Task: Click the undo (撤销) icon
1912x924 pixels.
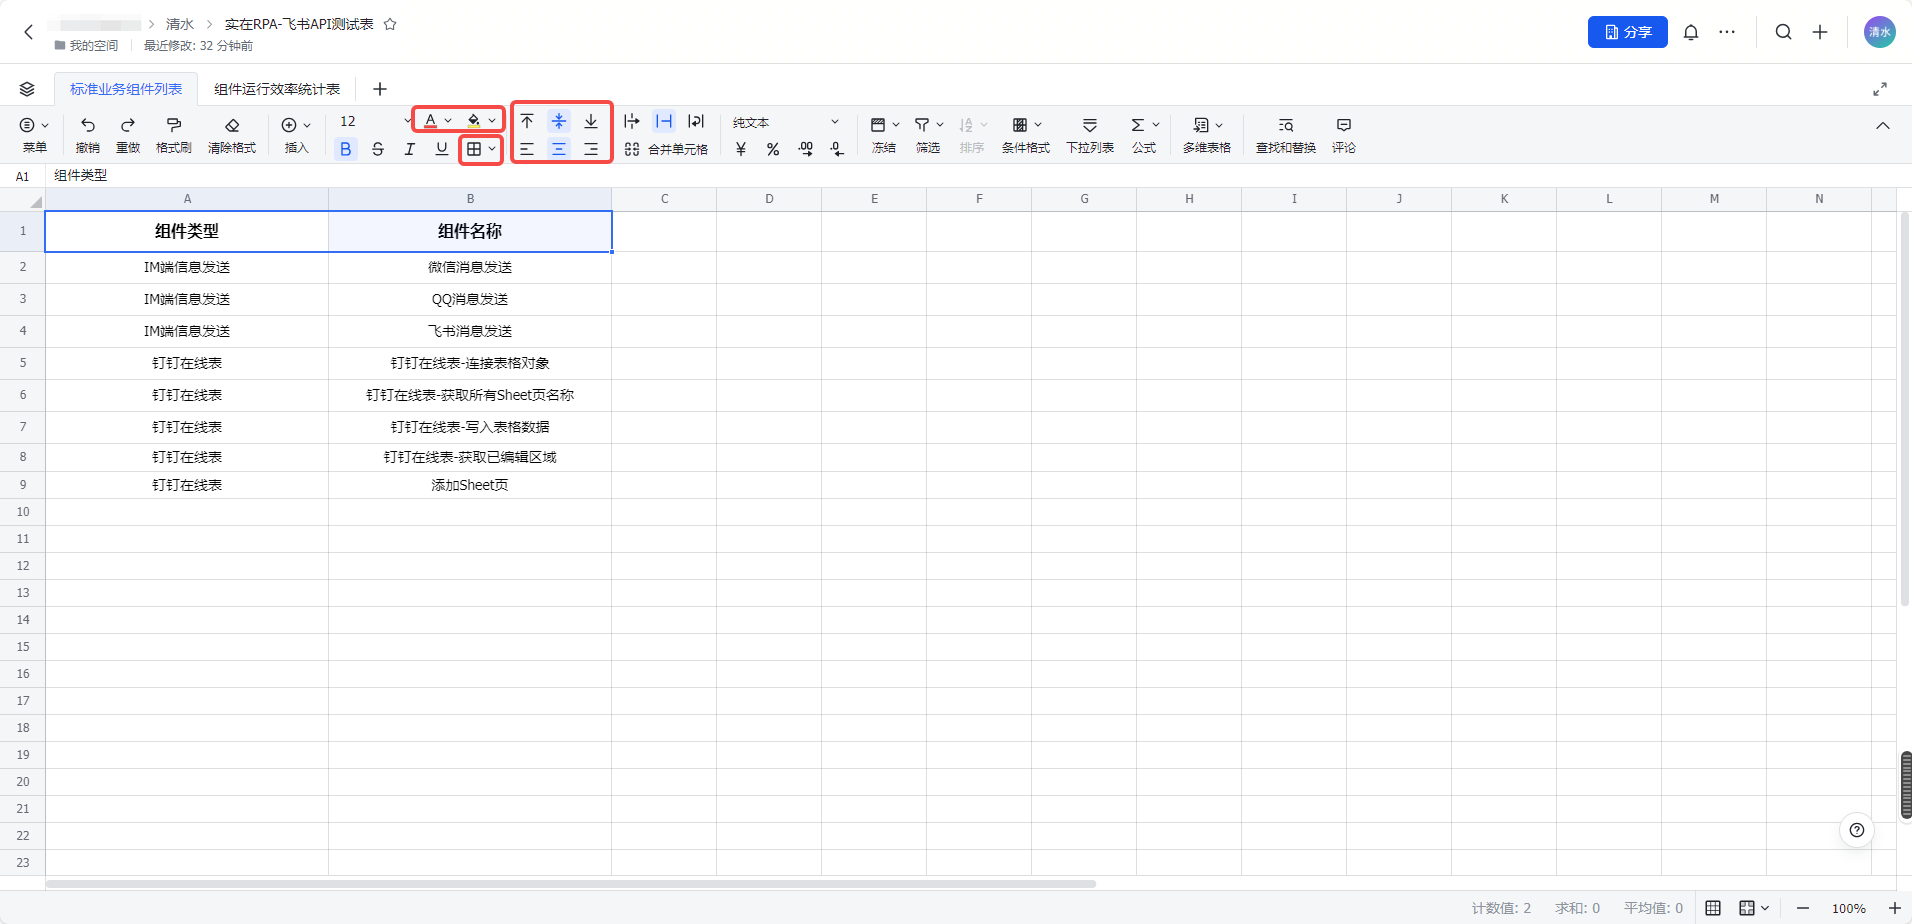Action: click(88, 125)
